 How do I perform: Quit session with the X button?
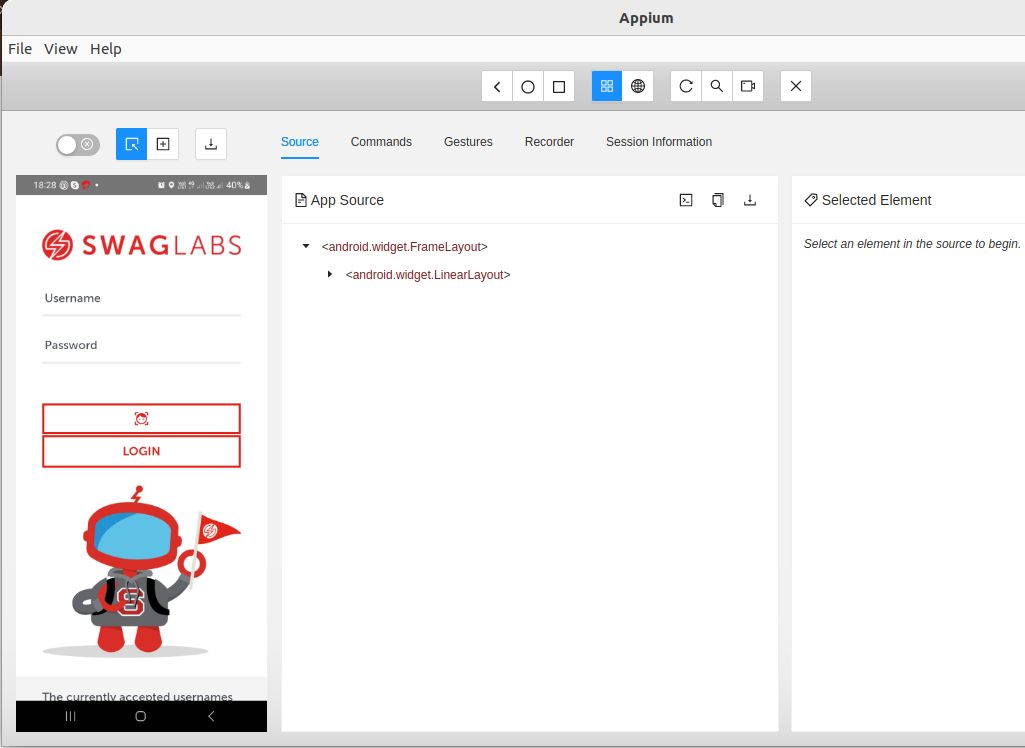(796, 86)
